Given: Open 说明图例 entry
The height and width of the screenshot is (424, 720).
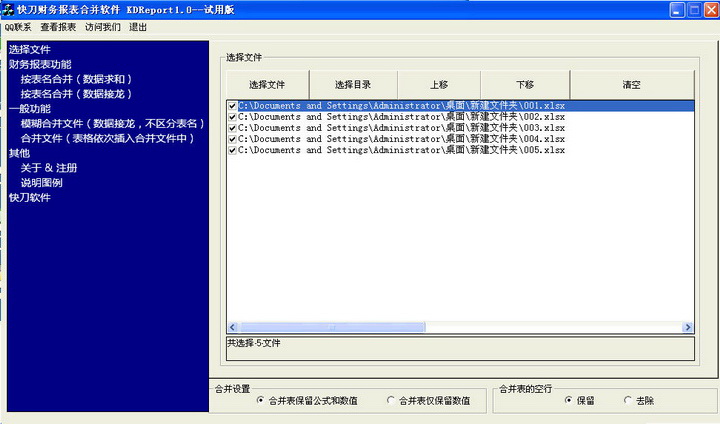Looking at the screenshot, I should tap(41, 183).
